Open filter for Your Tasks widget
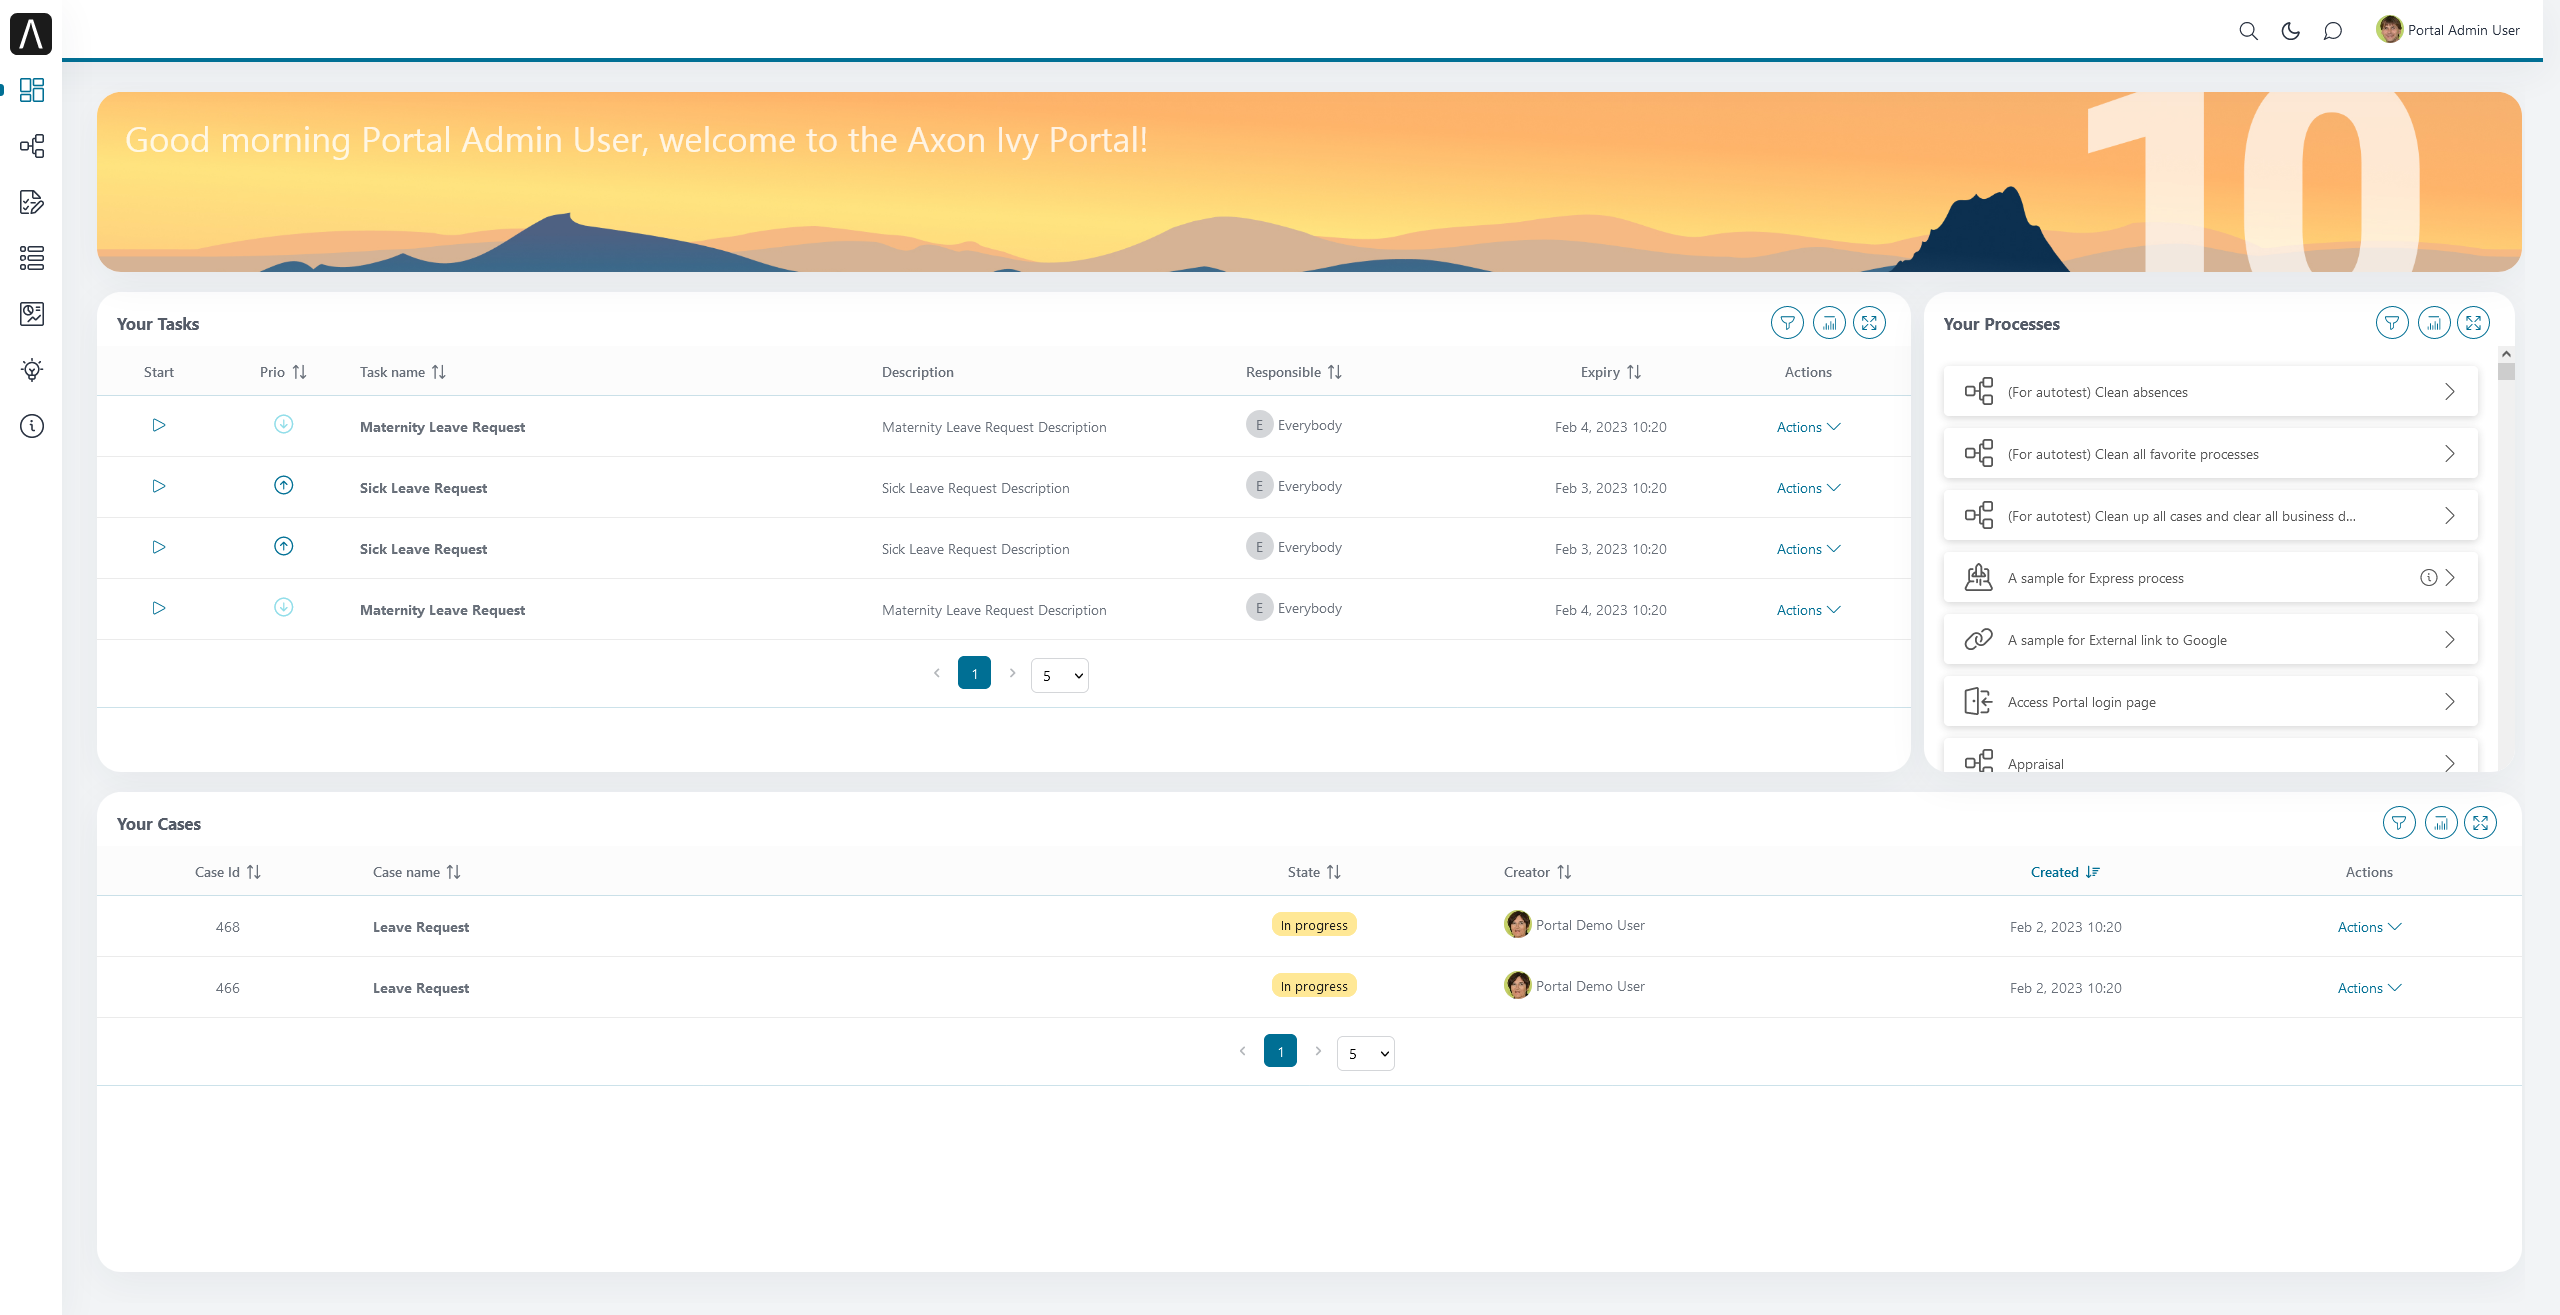Image resolution: width=2560 pixels, height=1315 pixels. [1787, 323]
